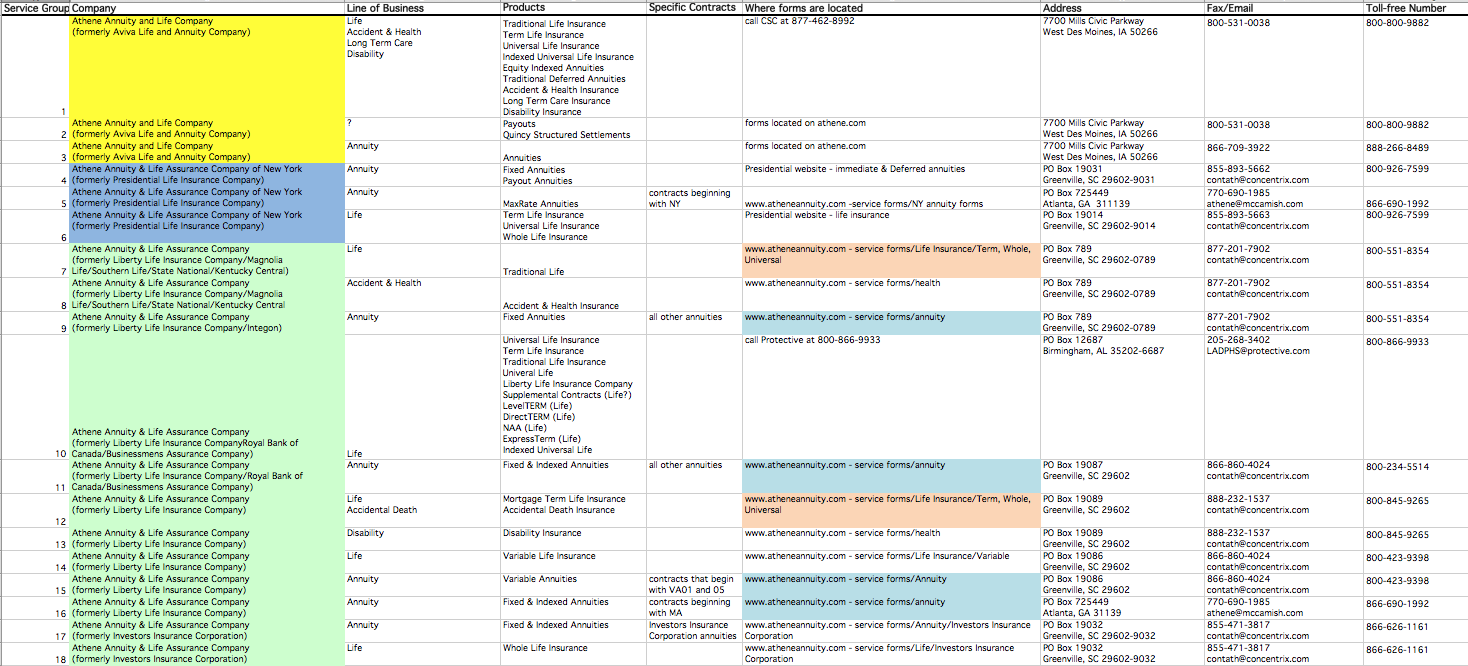The height and width of the screenshot is (666, 1468).
Task: Click the 'Variable Life Insurance' products cell
Action: [x=572, y=561]
